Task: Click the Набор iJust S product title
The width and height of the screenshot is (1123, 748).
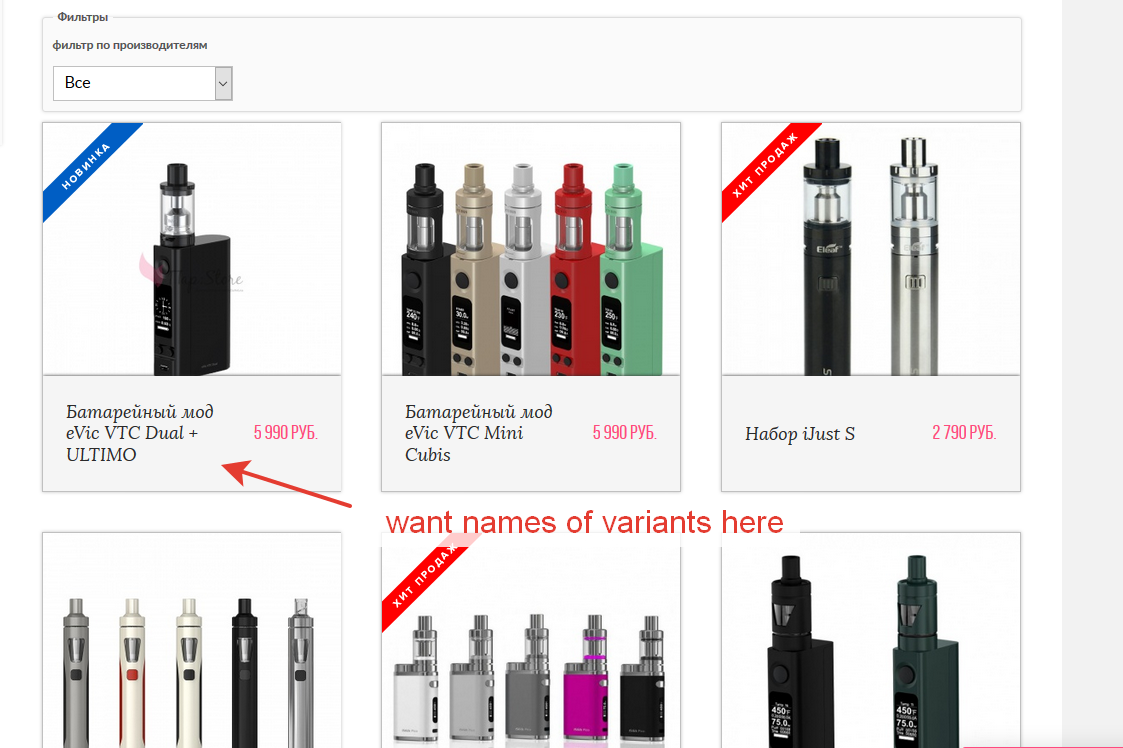Action: (x=800, y=433)
